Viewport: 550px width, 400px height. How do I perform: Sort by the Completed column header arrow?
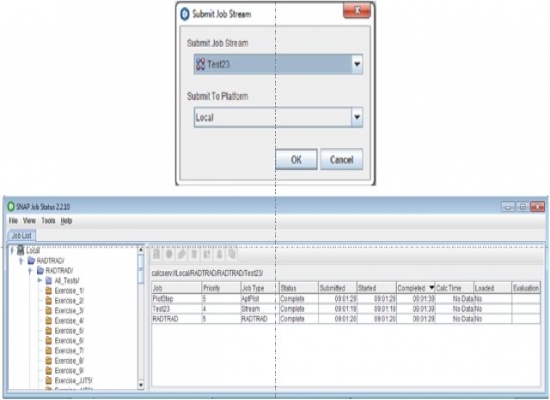click(431, 287)
